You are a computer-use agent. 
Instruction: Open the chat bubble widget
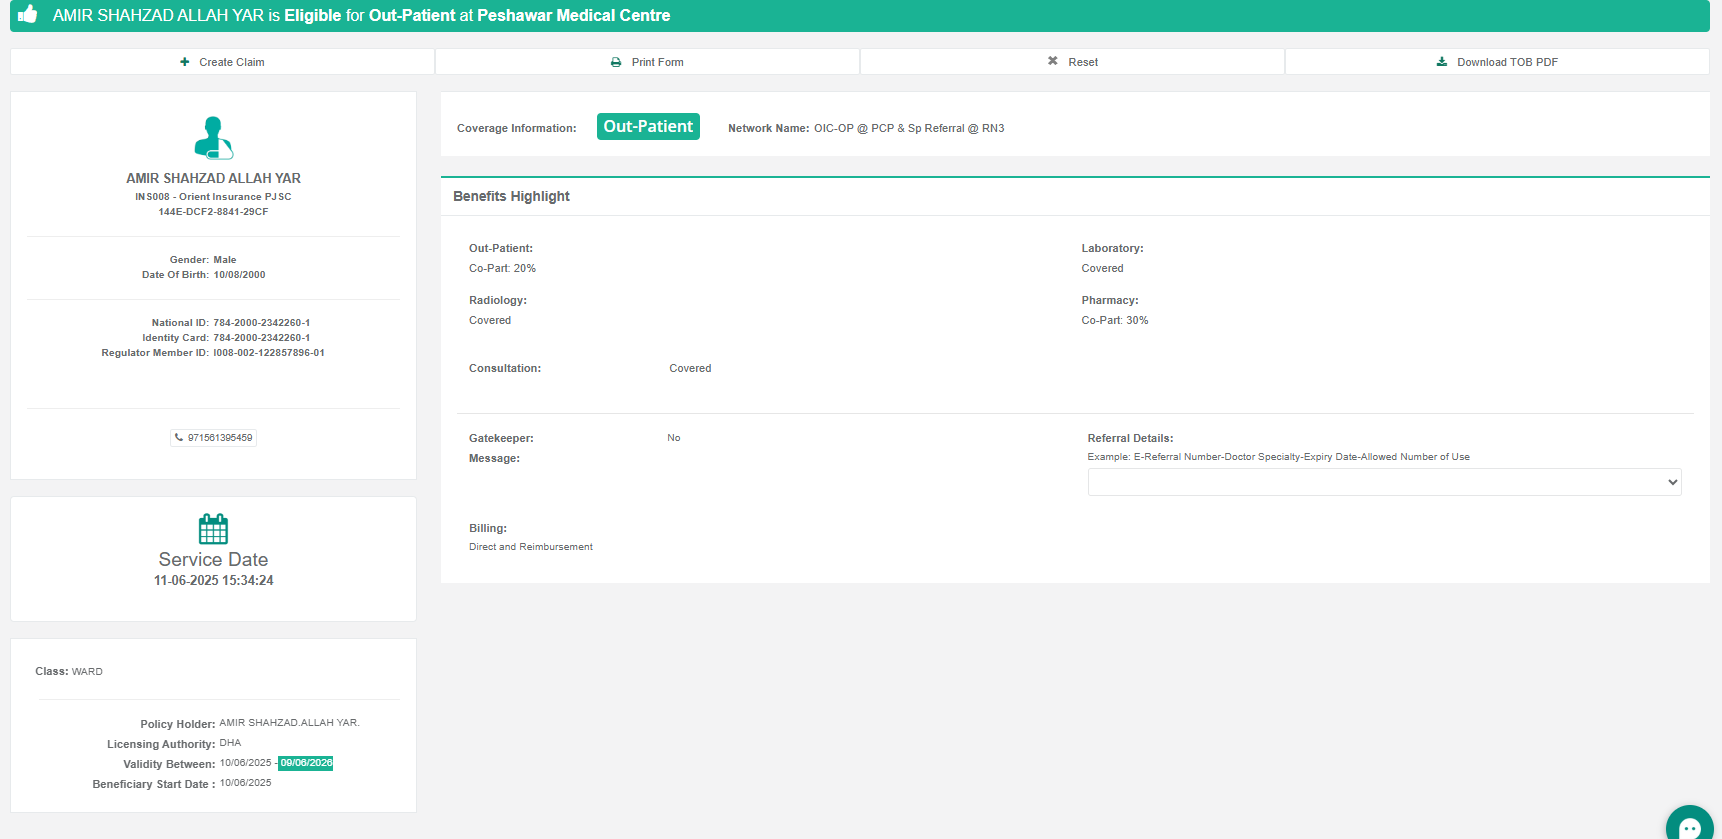point(1689,826)
